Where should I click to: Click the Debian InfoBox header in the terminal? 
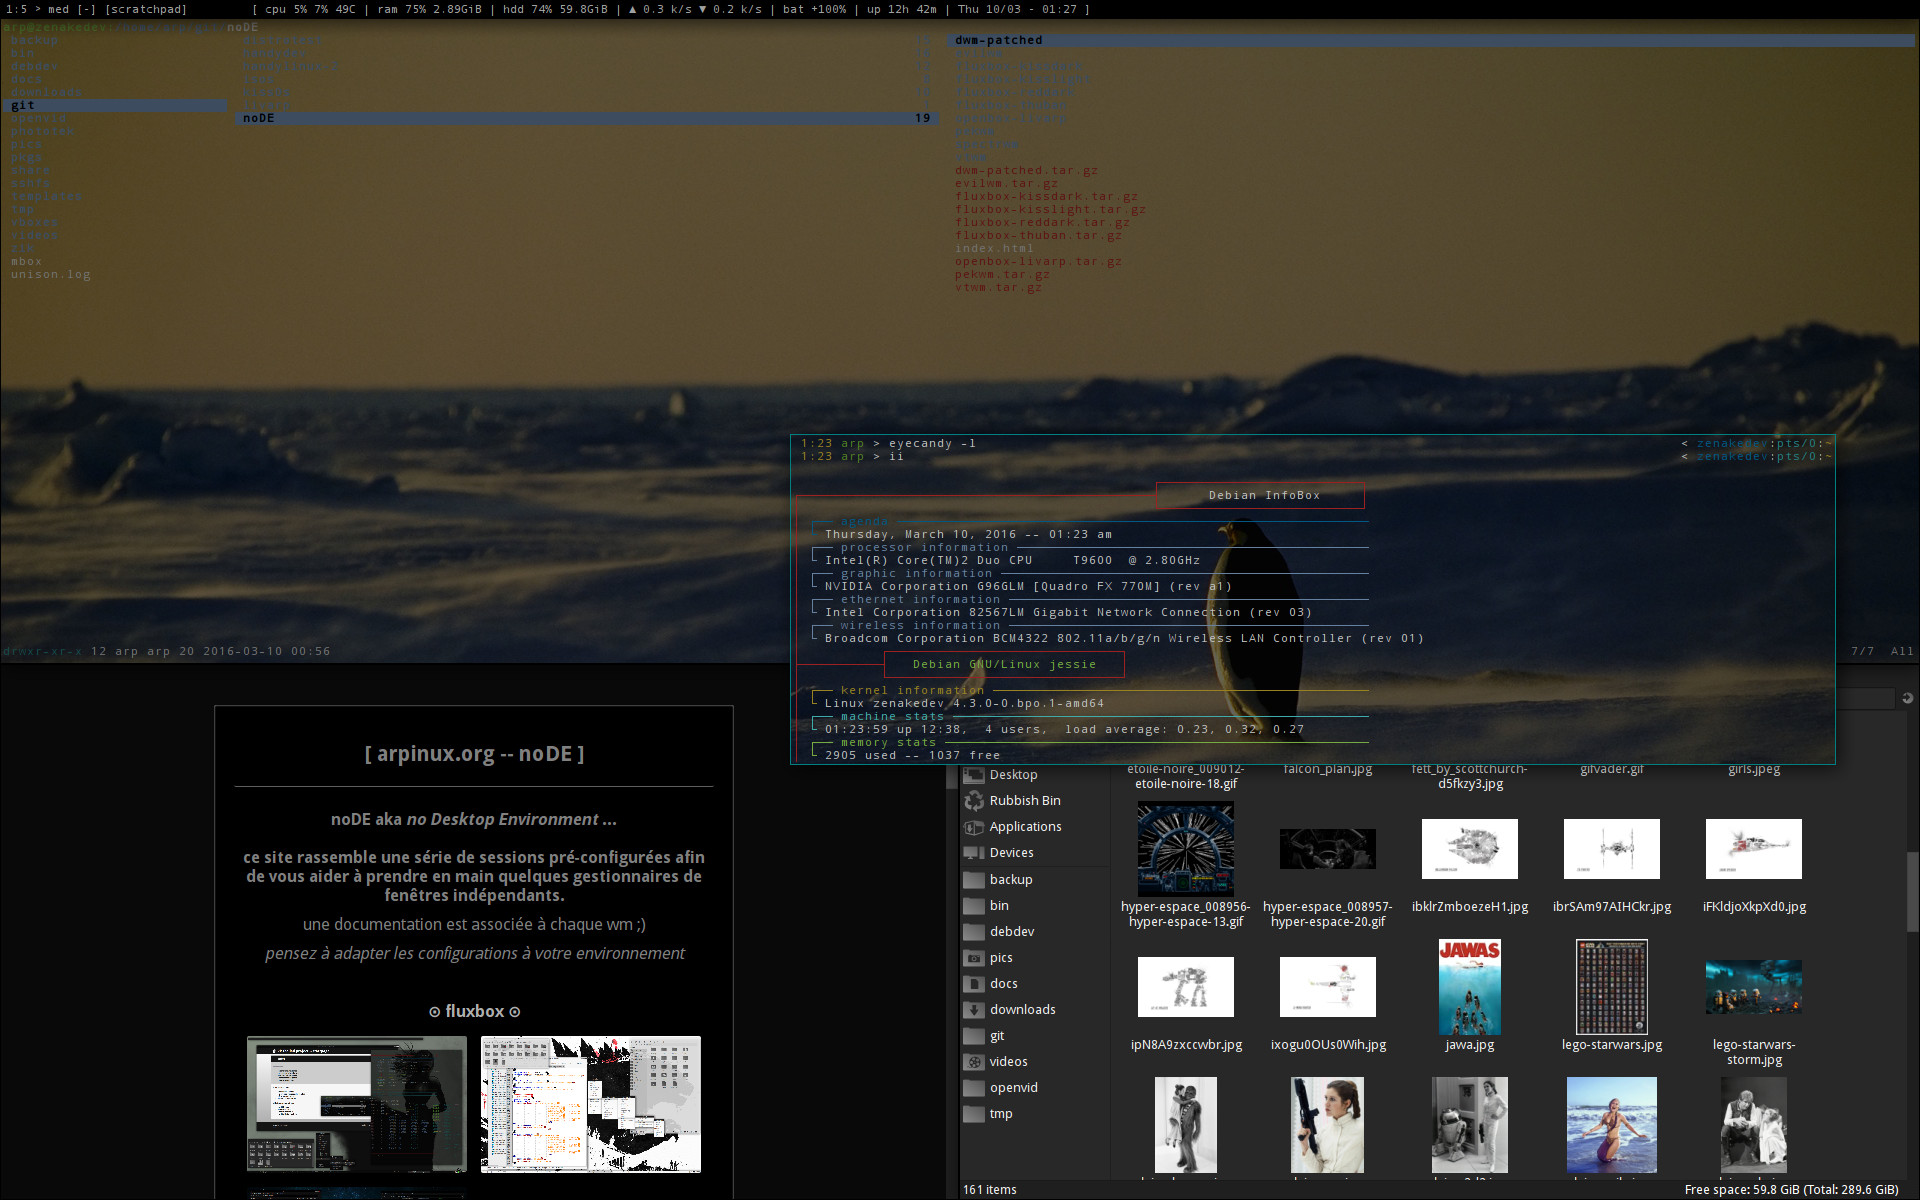(1260, 495)
